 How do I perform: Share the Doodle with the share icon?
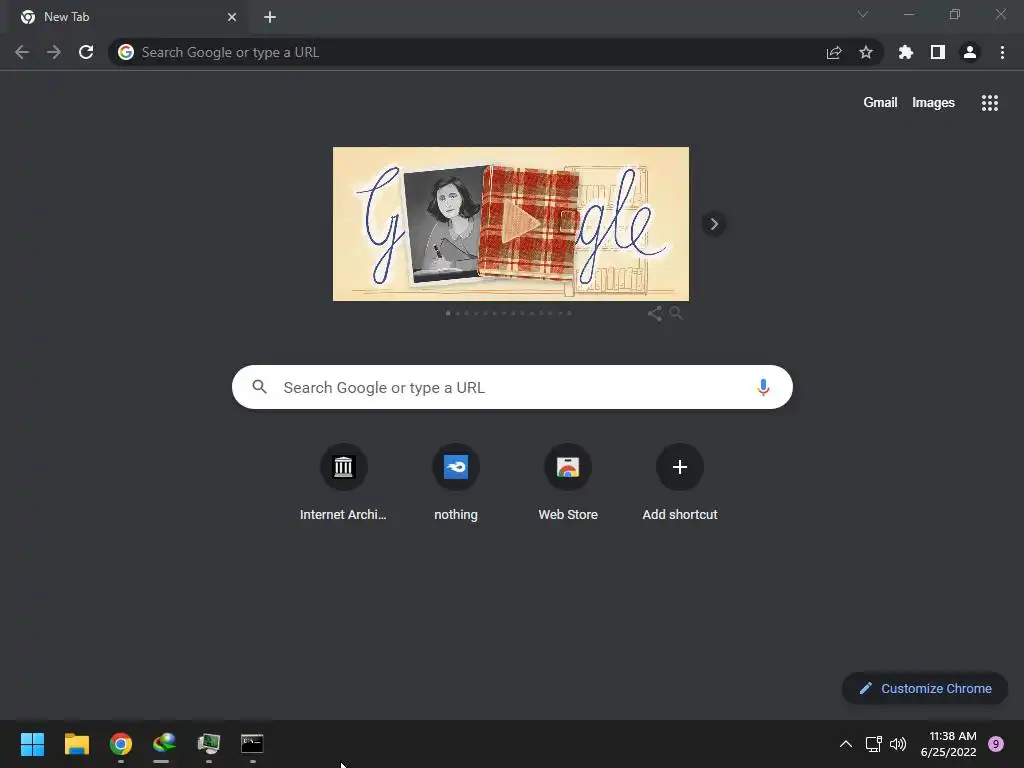(x=654, y=313)
